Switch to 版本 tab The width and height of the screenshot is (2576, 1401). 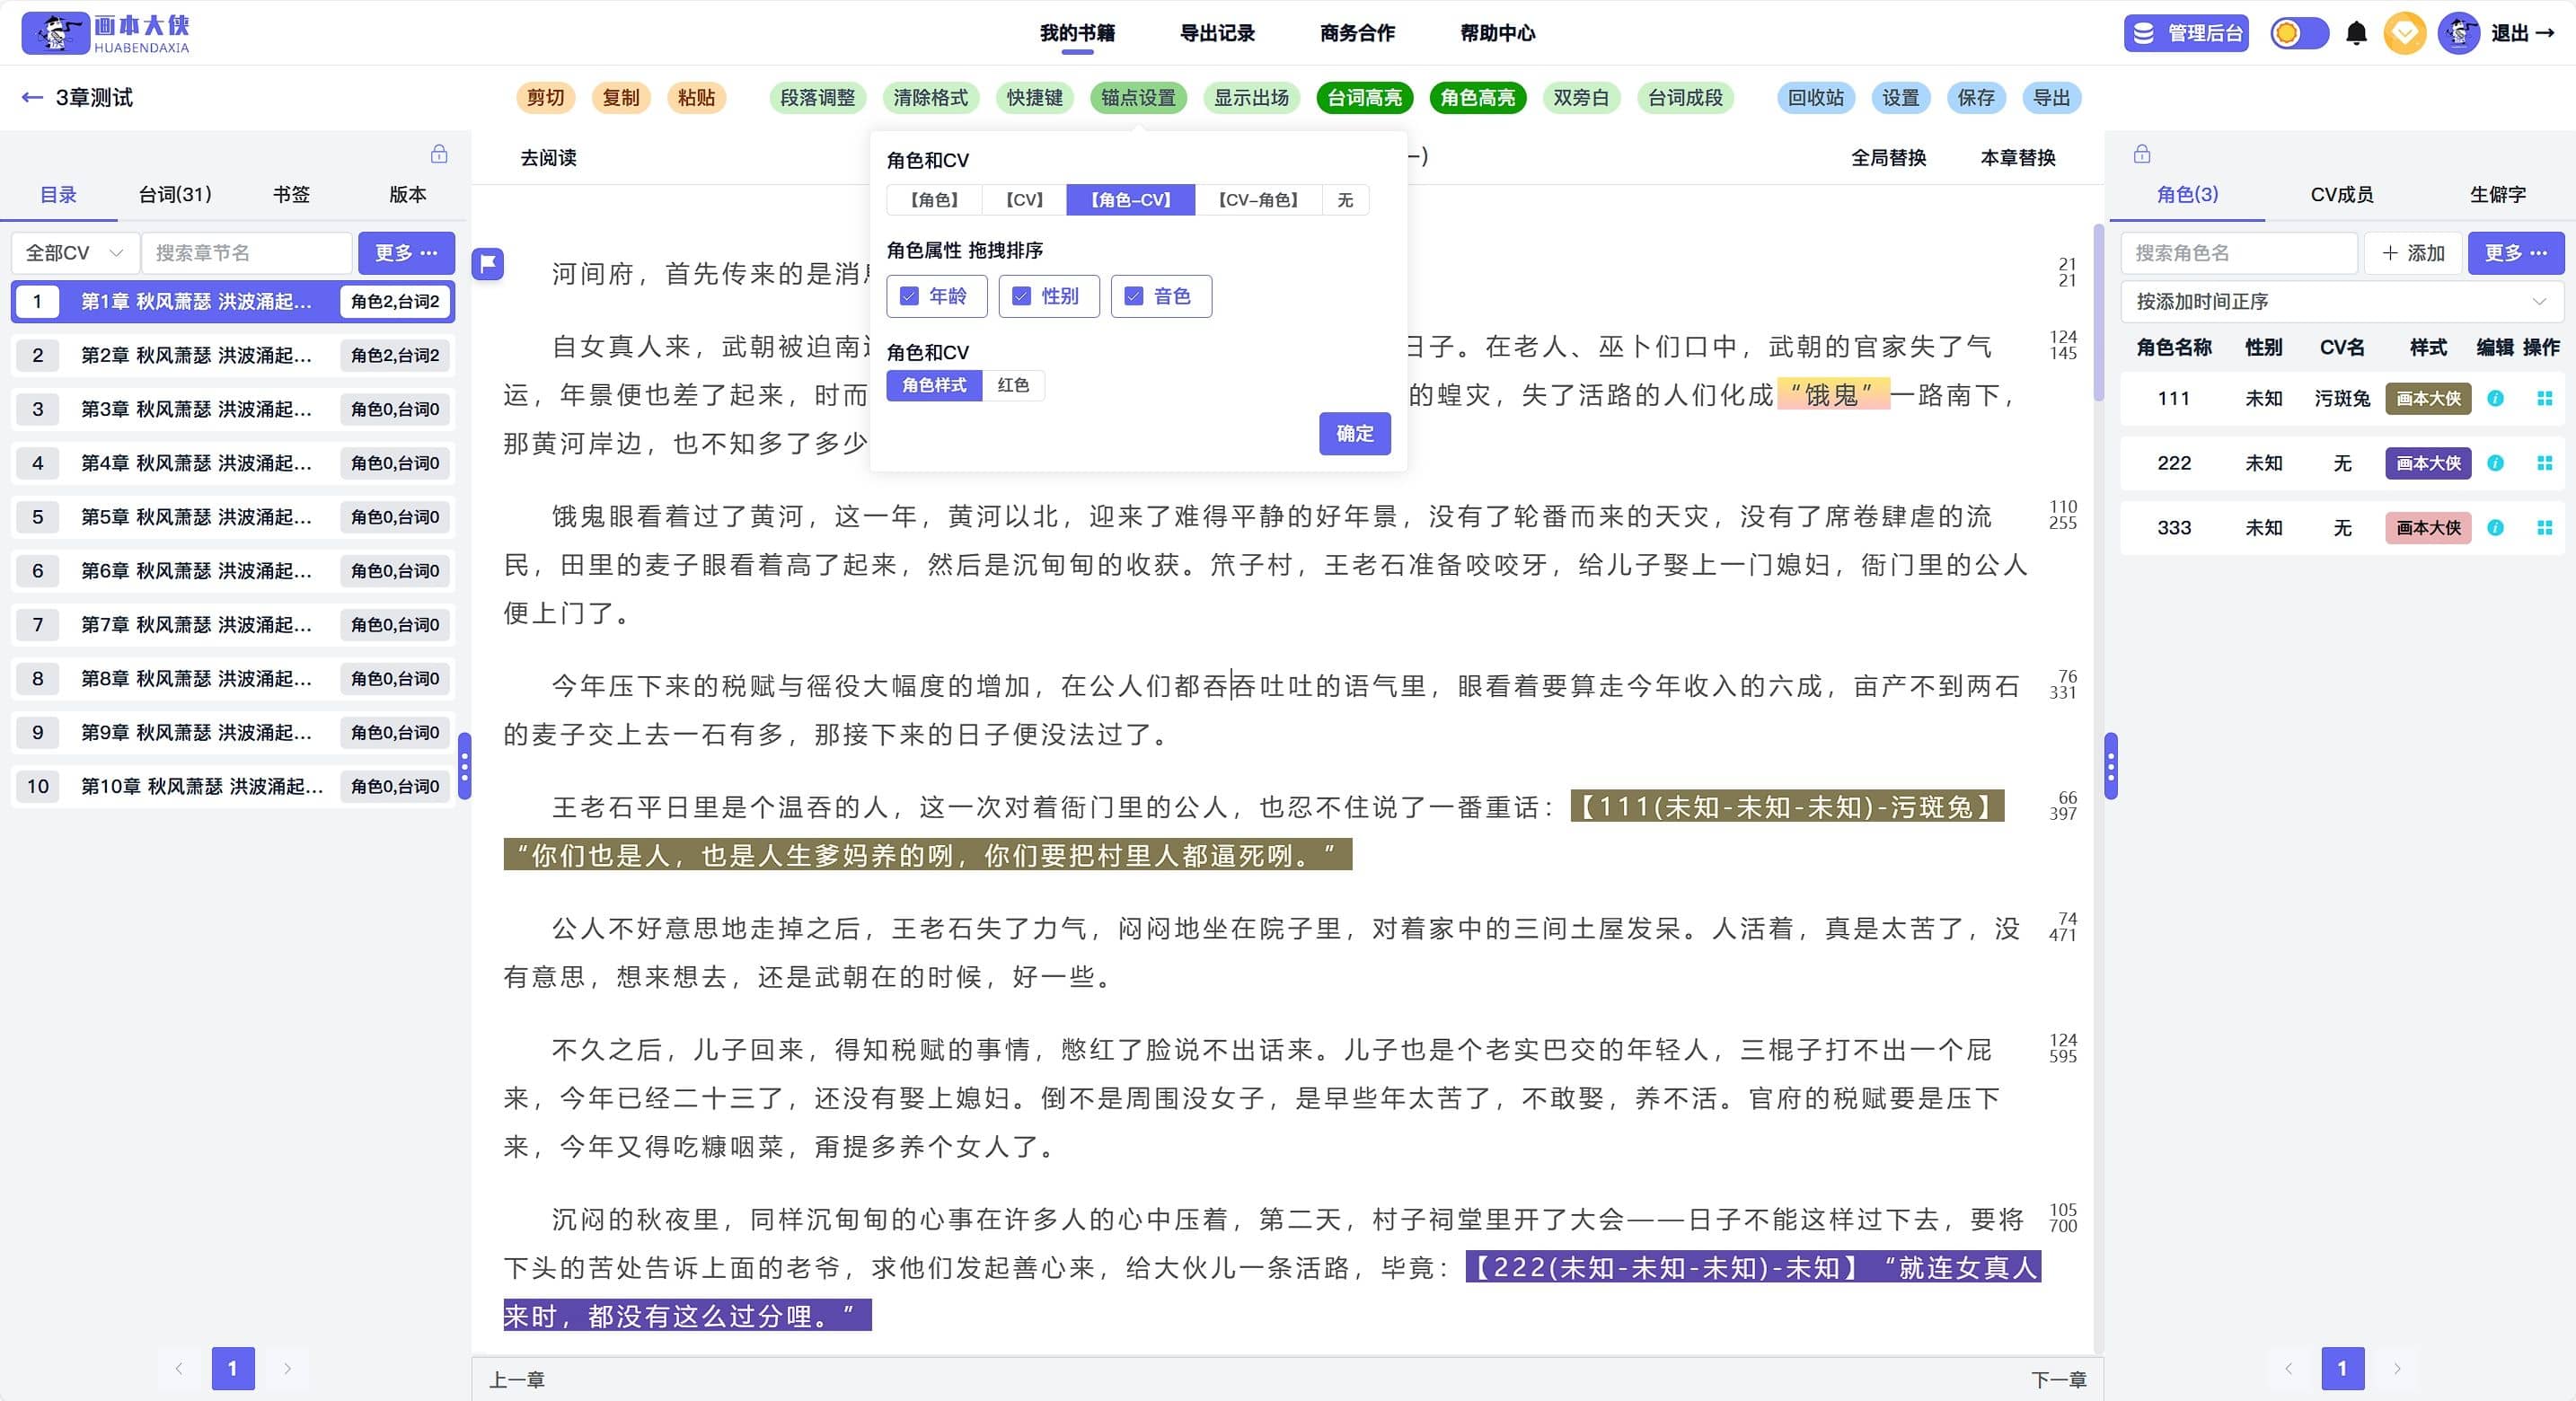[x=407, y=194]
